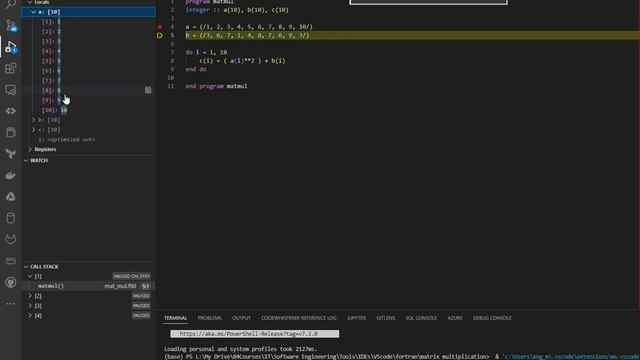The height and width of the screenshot is (360, 640).
Task: Select the matmul() stack frame
Action: tap(89, 286)
